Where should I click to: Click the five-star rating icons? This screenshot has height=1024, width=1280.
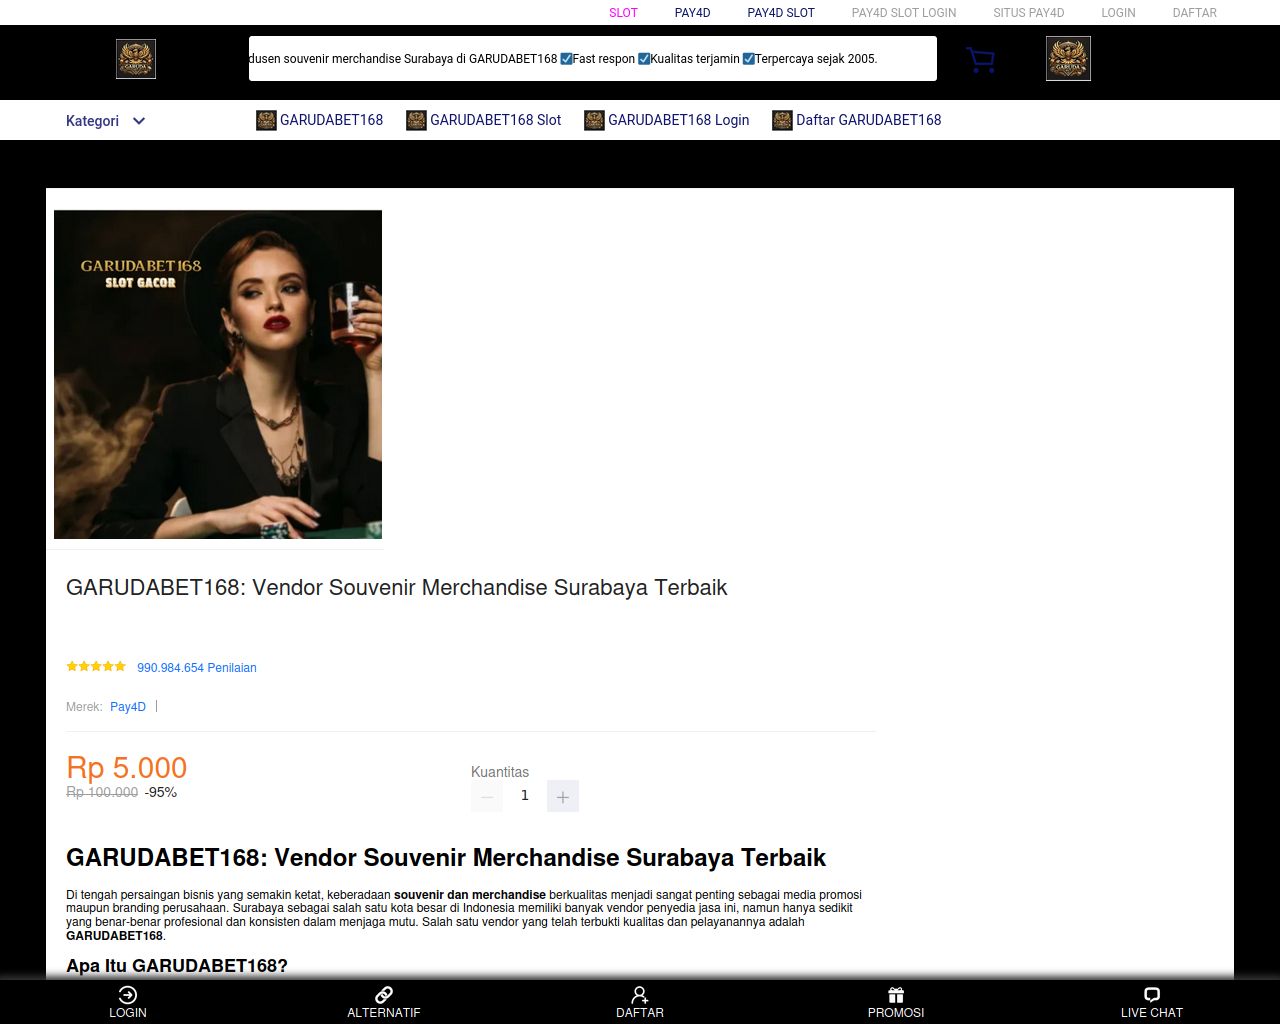pos(96,666)
